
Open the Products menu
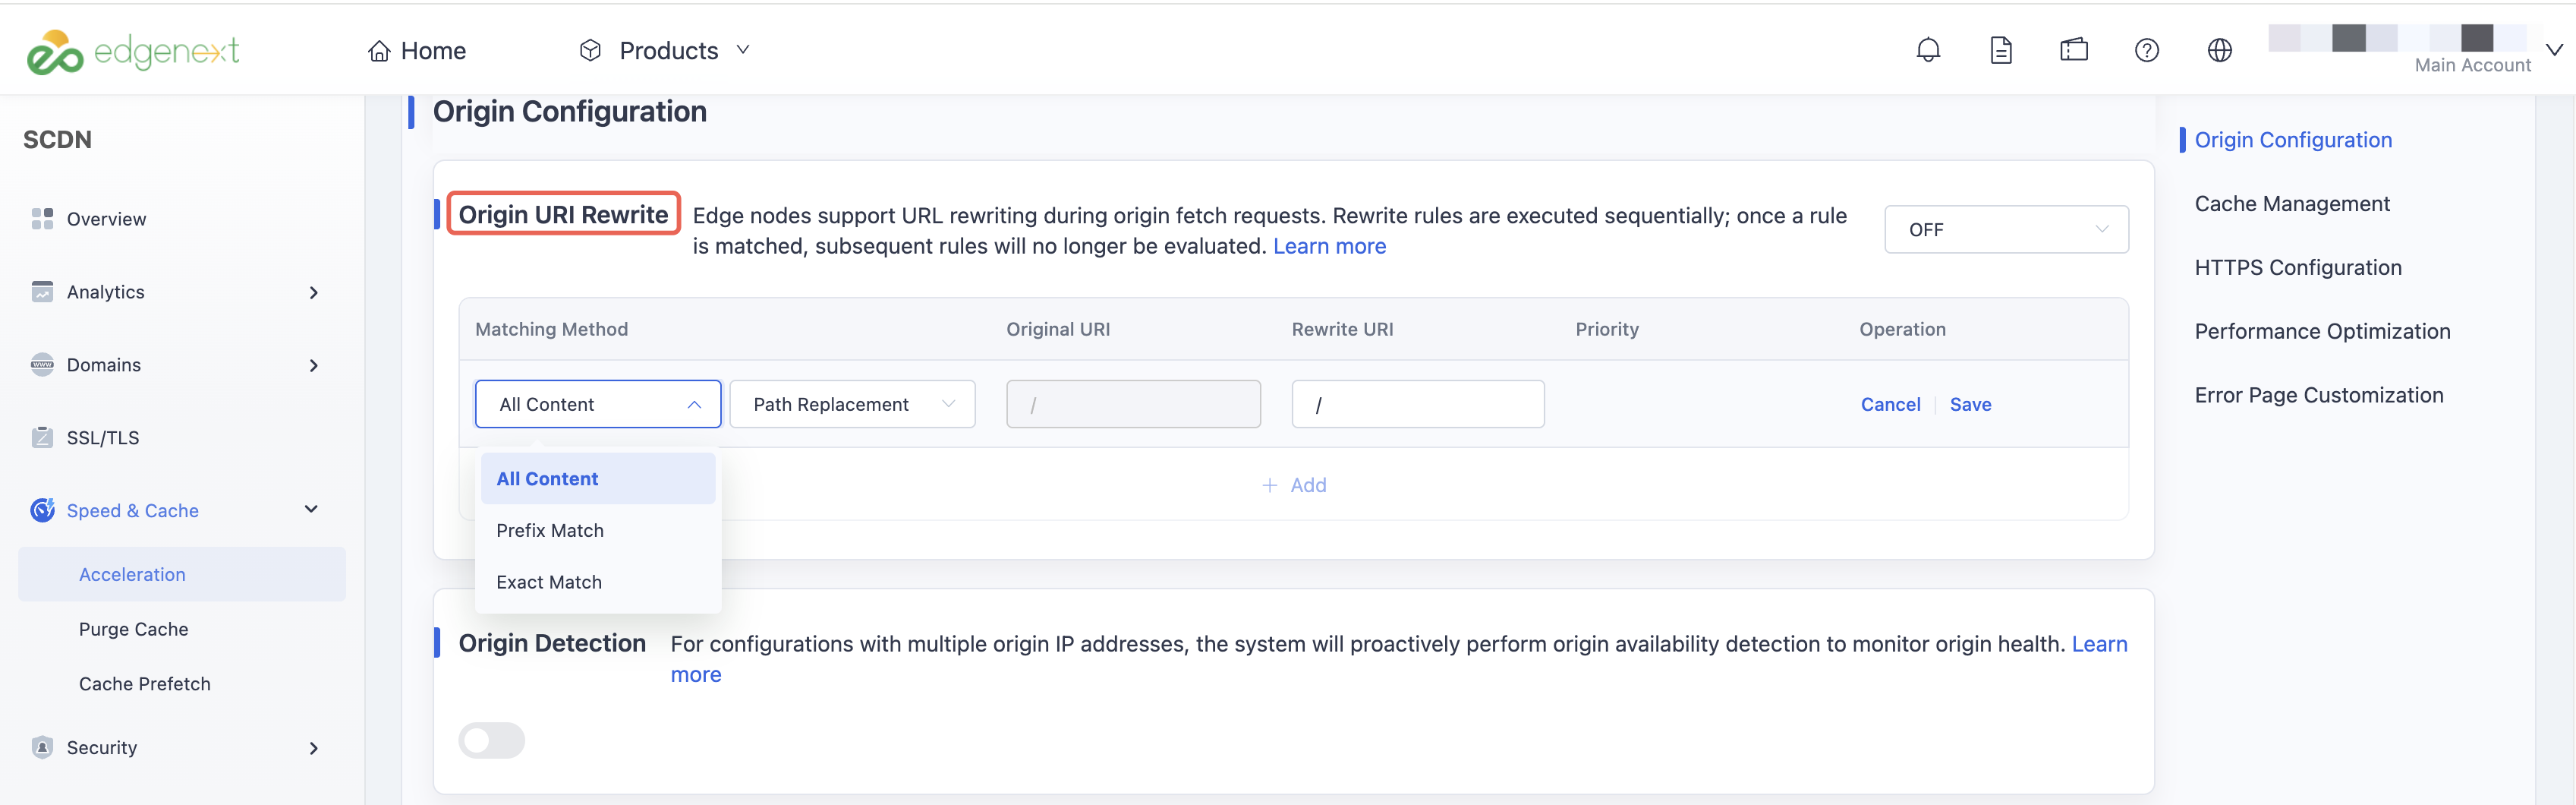[x=665, y=50]
